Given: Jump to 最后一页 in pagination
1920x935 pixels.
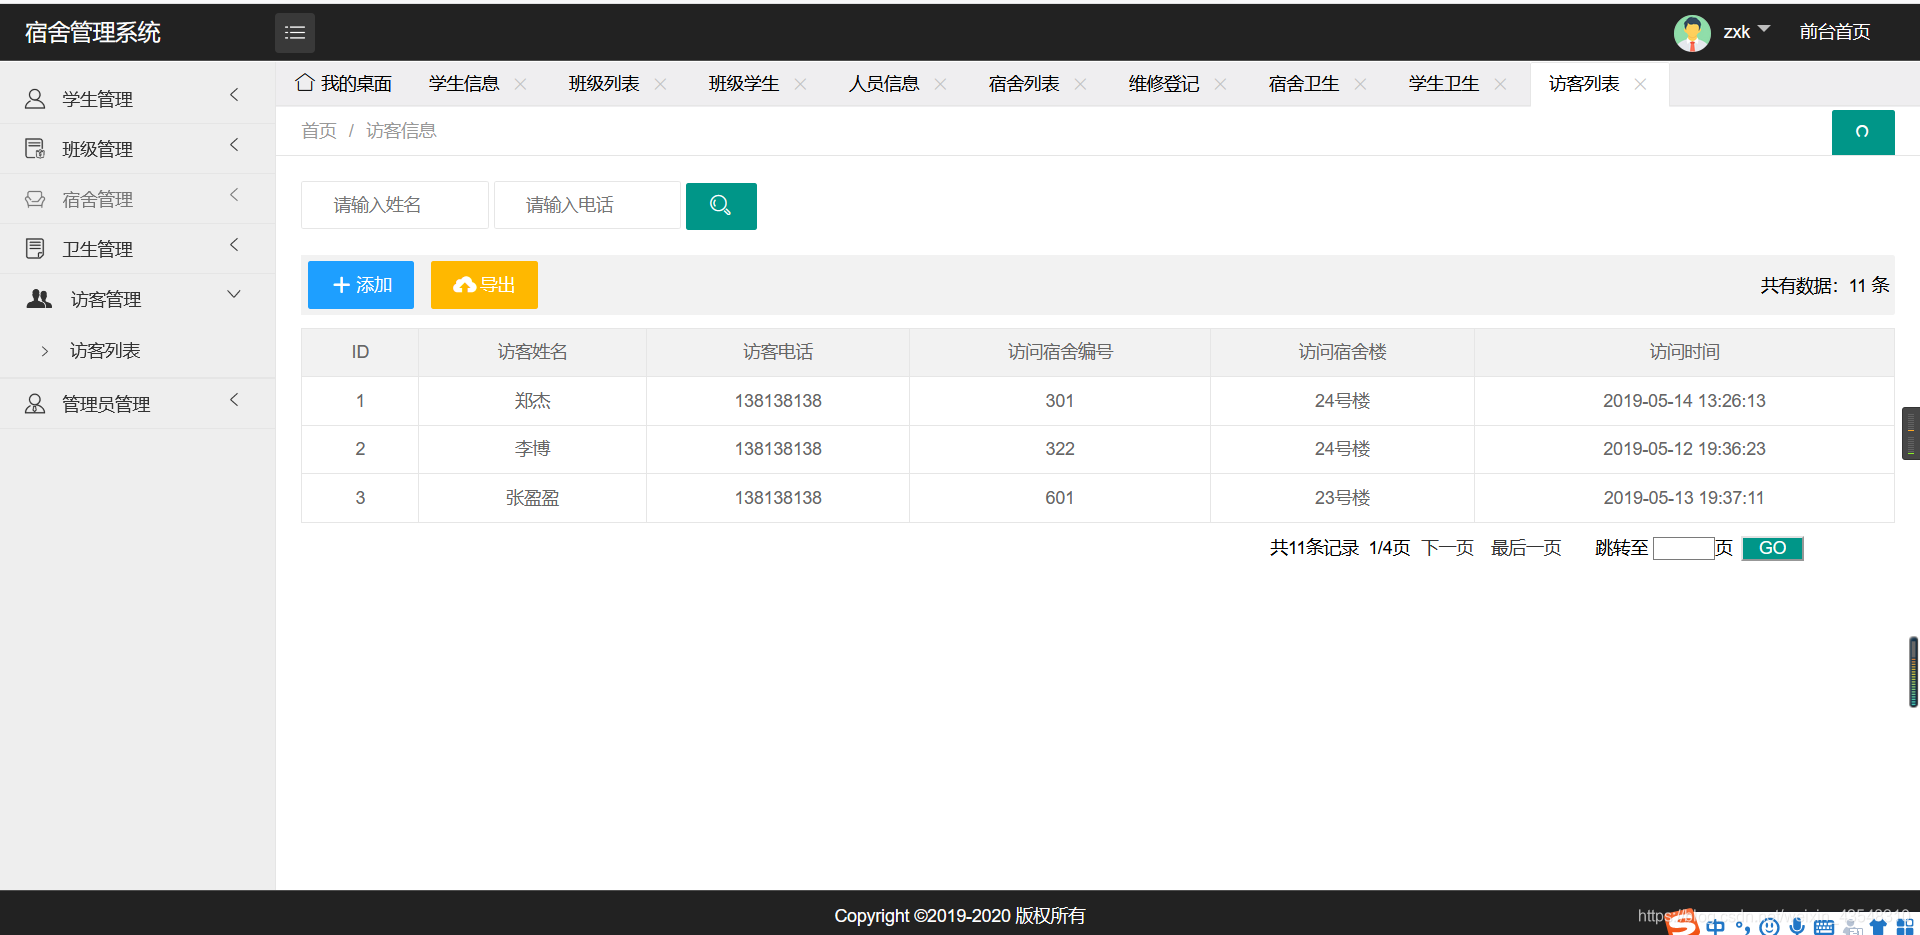Looking at the screenshot, I should tap(1526, 548).
